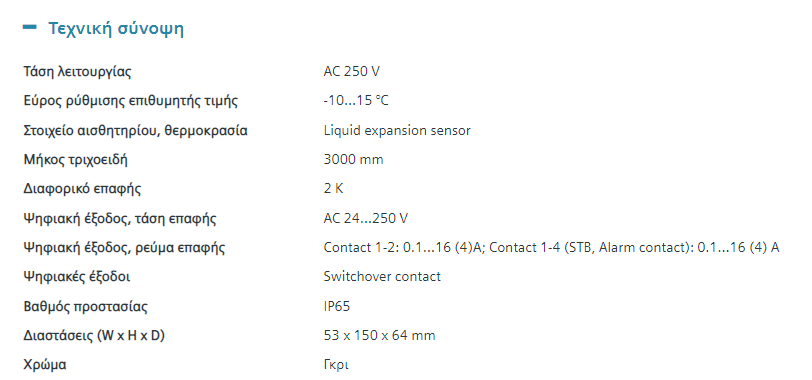The height and width of the screenshot is (380, 812).
Task: Click the AC 24...250 V value
Action: pyautogui.click(x=366, y=218)
